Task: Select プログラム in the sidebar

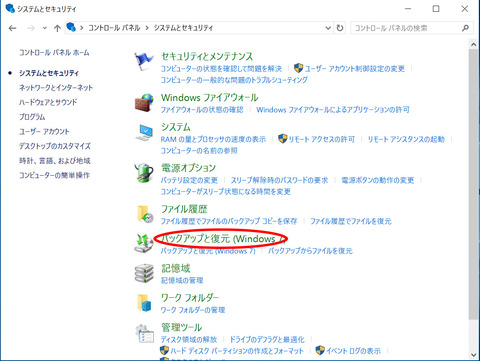Action: 32,117
